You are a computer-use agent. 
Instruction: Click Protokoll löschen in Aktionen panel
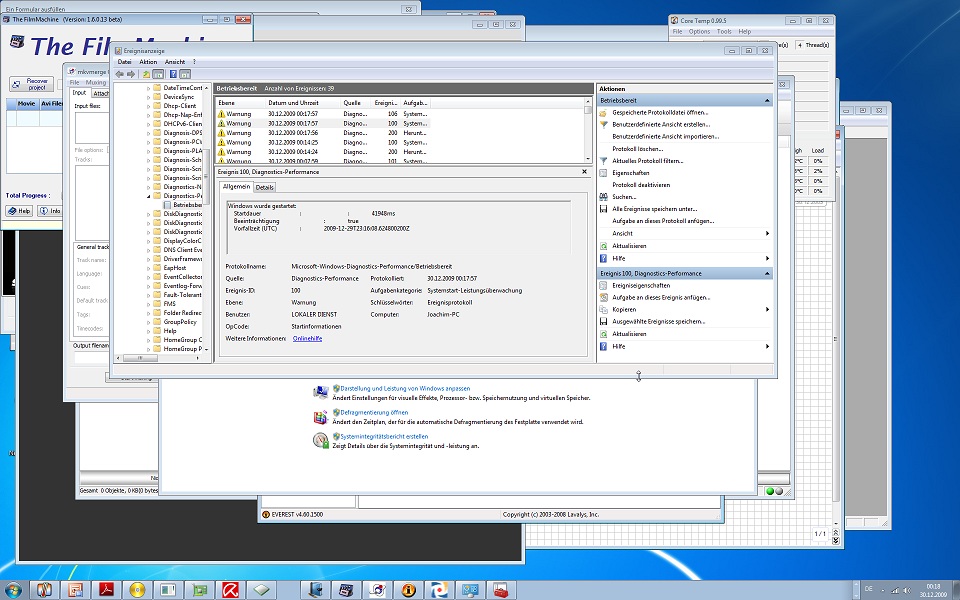tap(637, 149)
